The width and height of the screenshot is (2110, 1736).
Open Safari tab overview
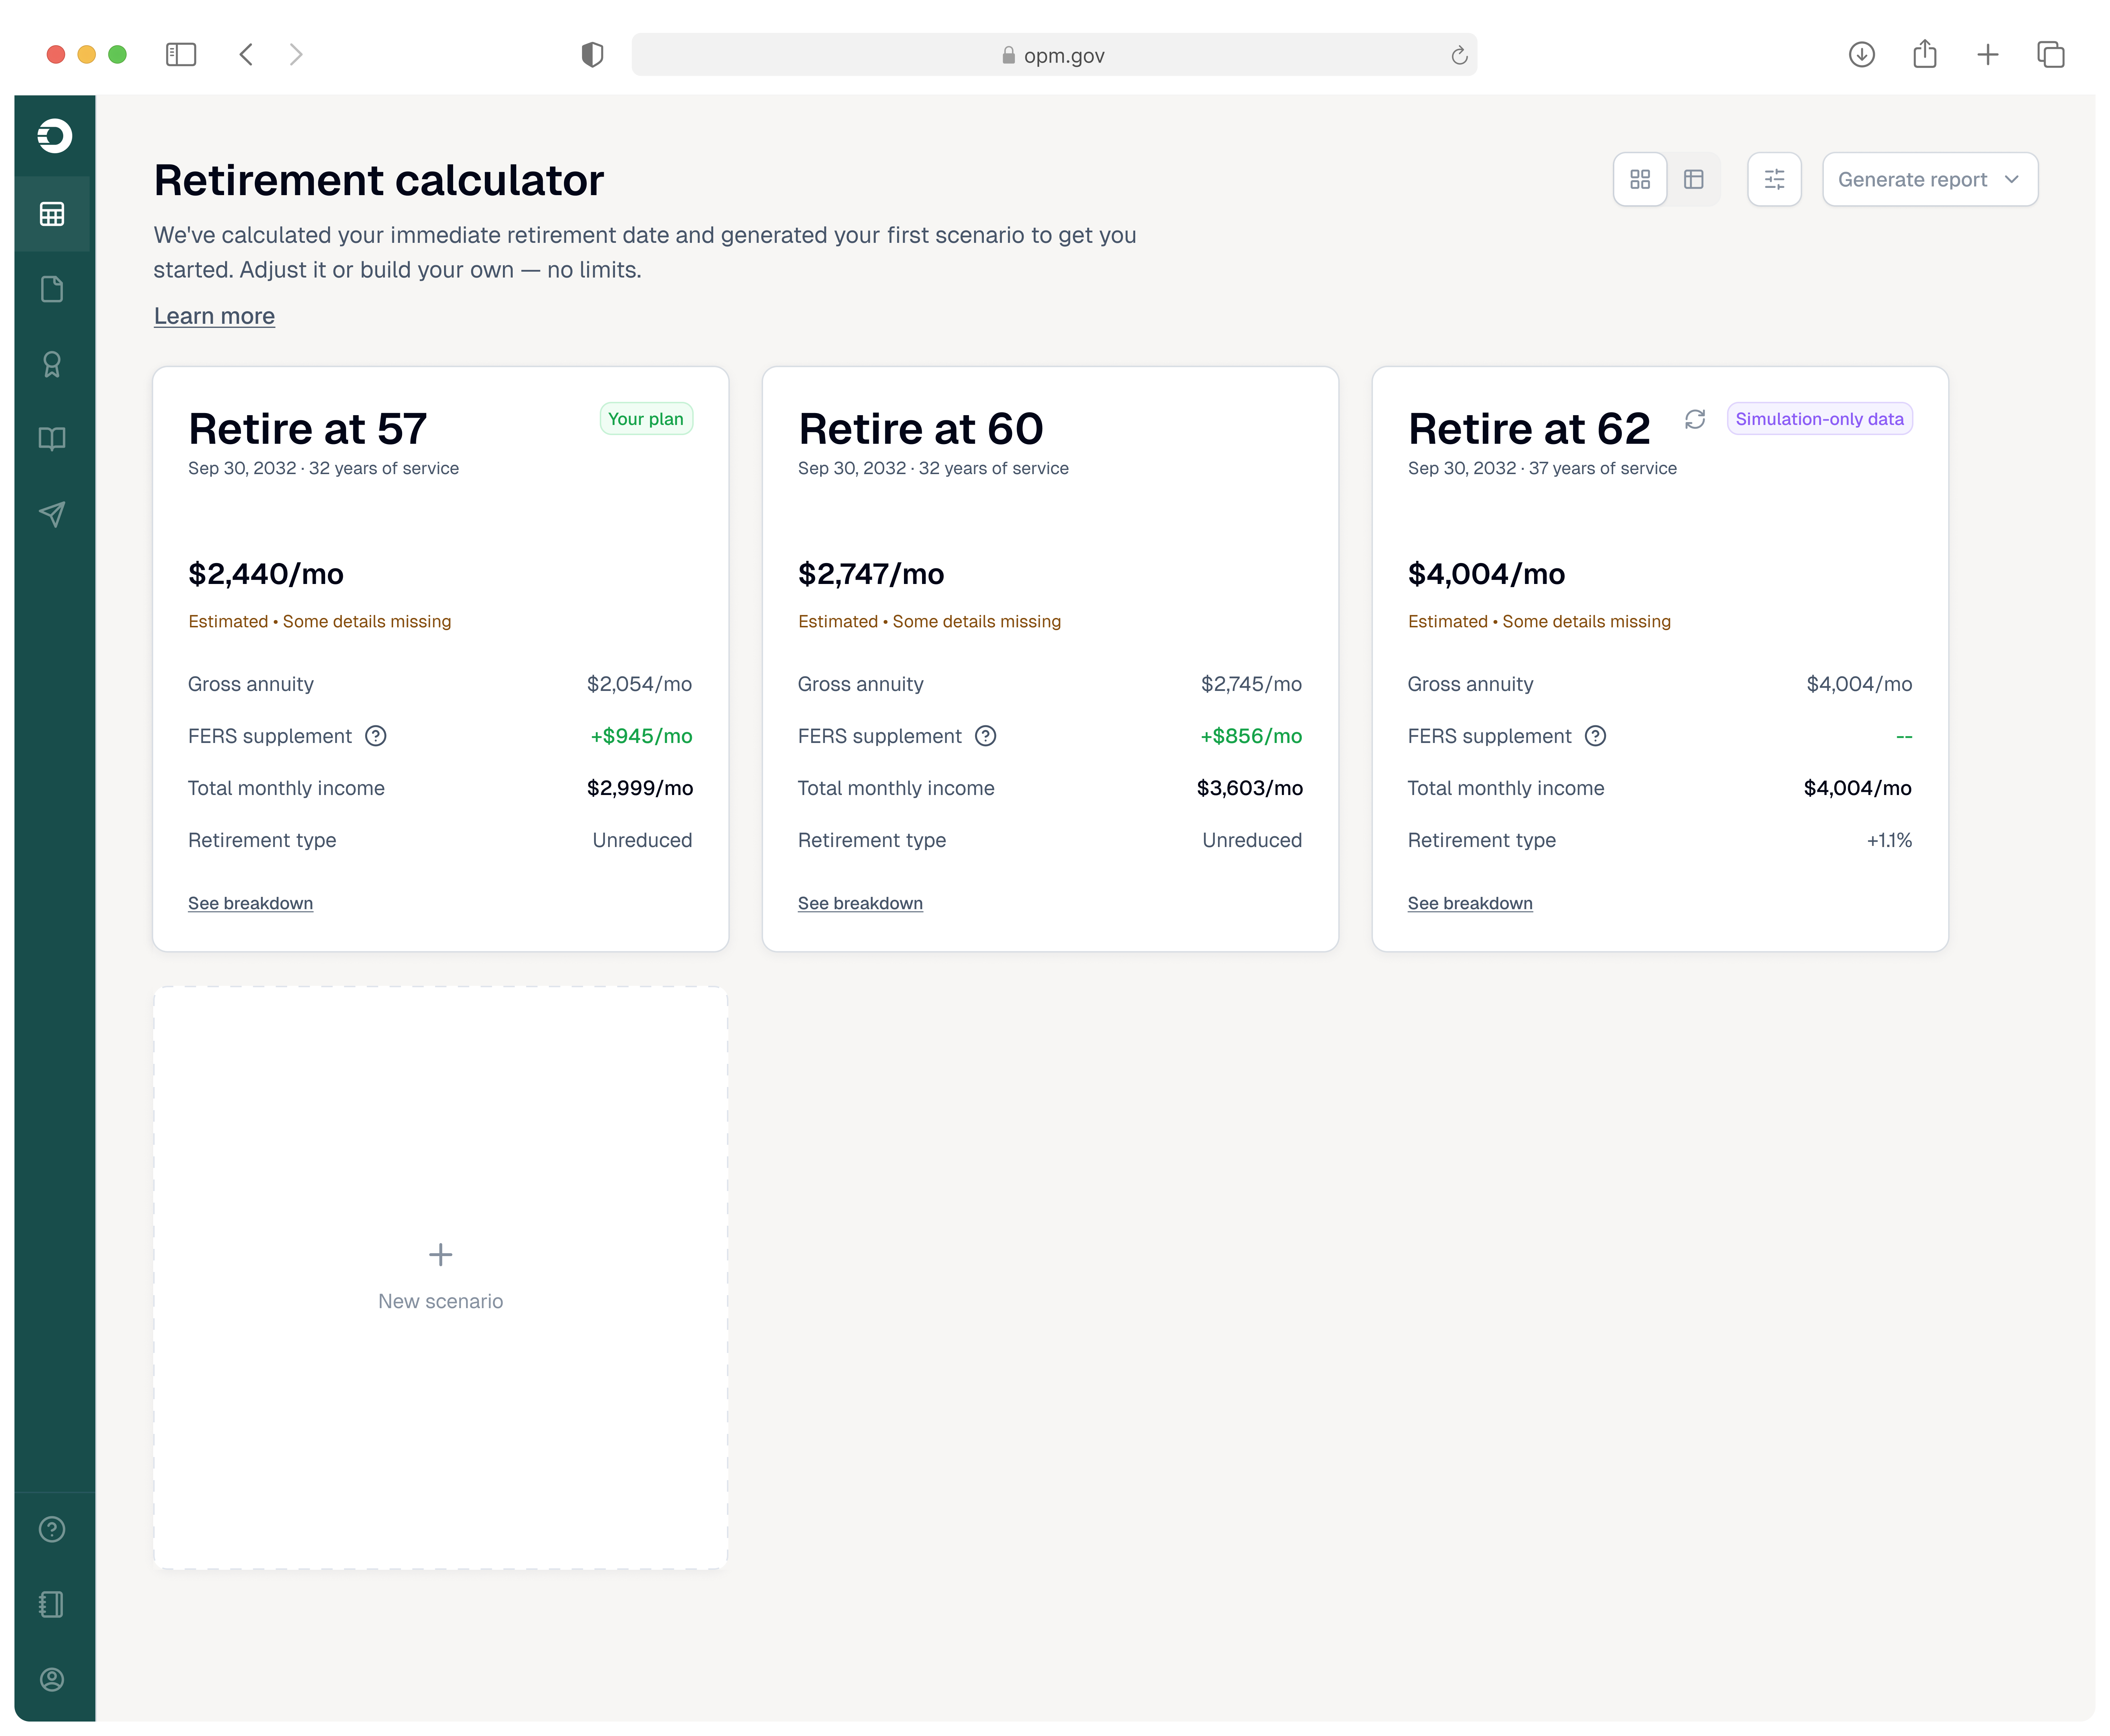[2050, 54]
